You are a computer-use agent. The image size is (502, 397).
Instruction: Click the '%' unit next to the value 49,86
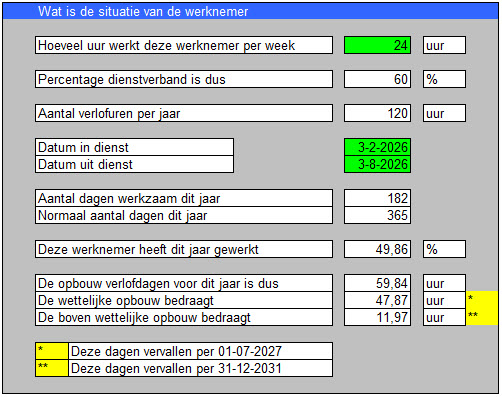[x=444, y=249]
